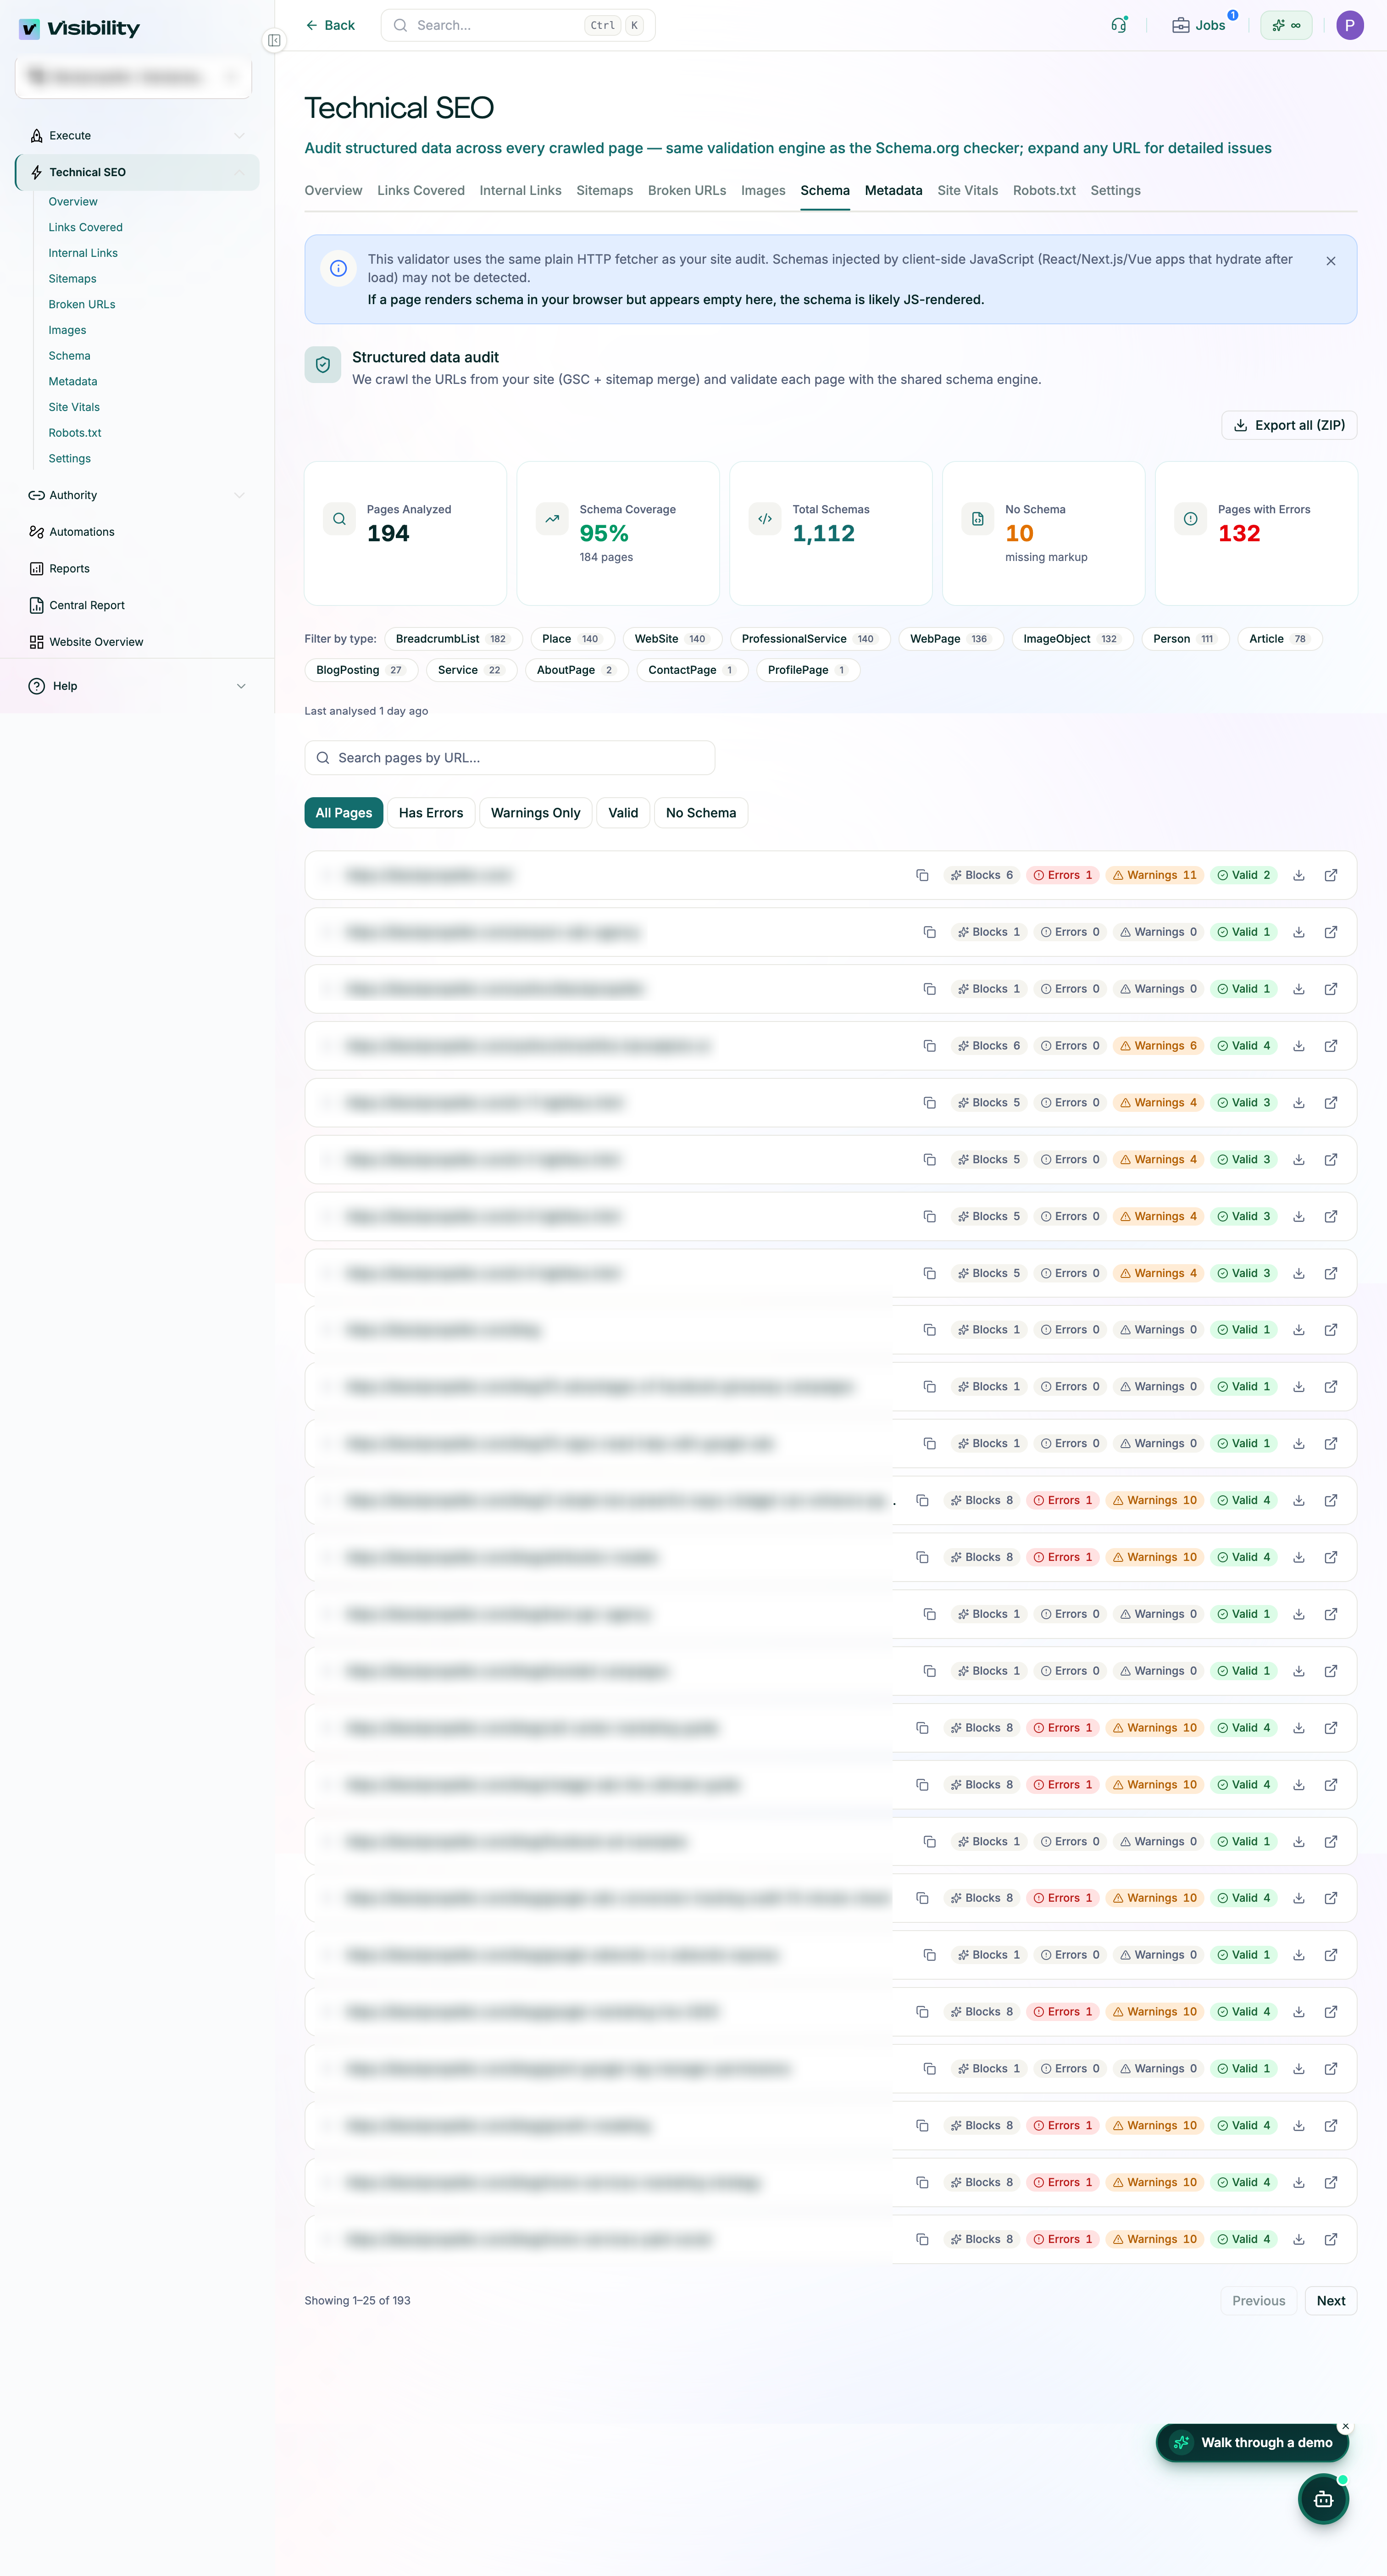Screen dimensions: 1387x2576
Task: Expand the Authority section chevron
Action: [239, 495]
